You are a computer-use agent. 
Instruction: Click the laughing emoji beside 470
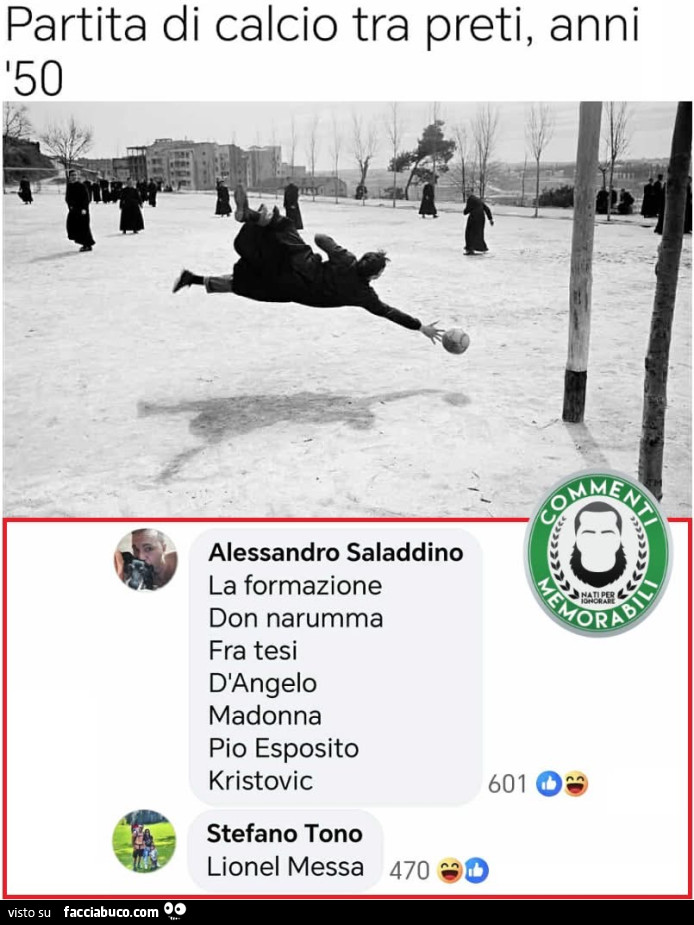tap(450, 871)
